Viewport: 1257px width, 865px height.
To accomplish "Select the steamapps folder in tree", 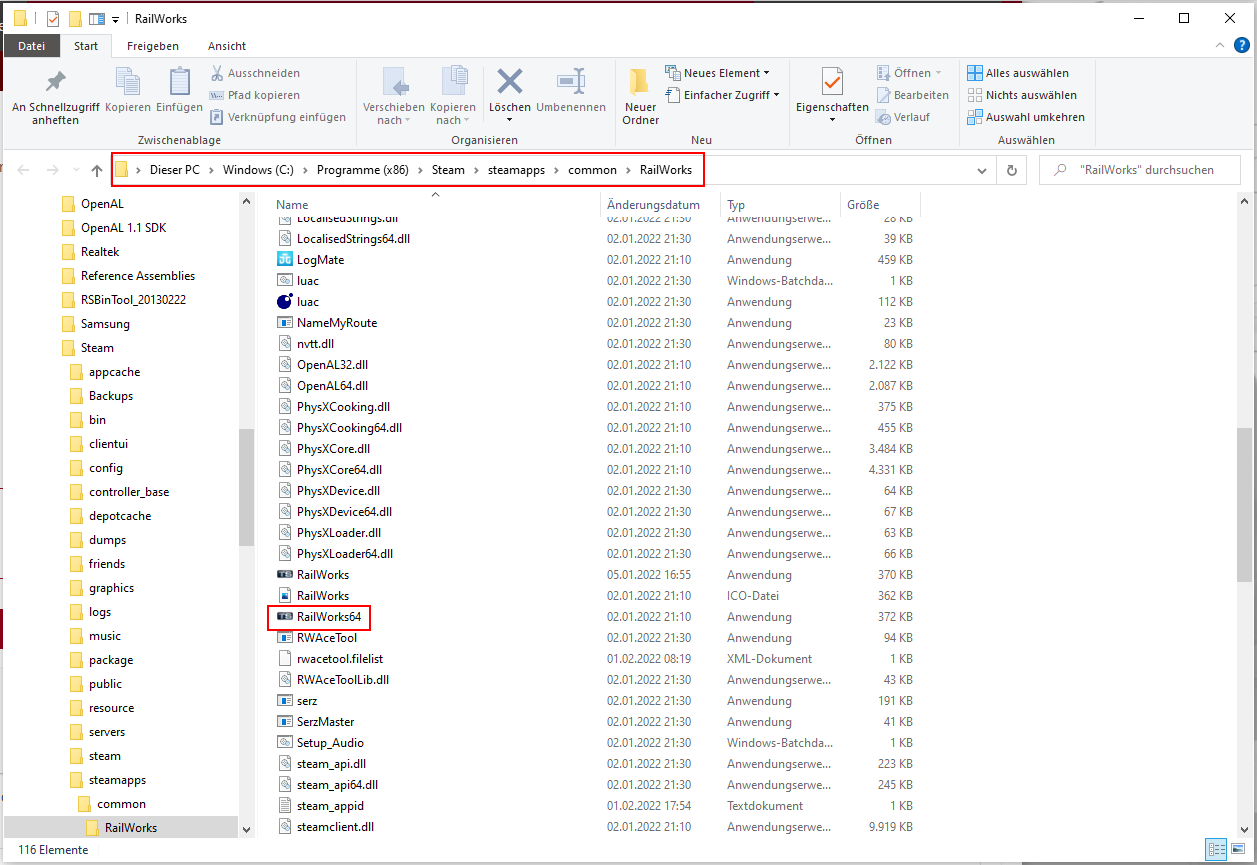I will 115,780.
